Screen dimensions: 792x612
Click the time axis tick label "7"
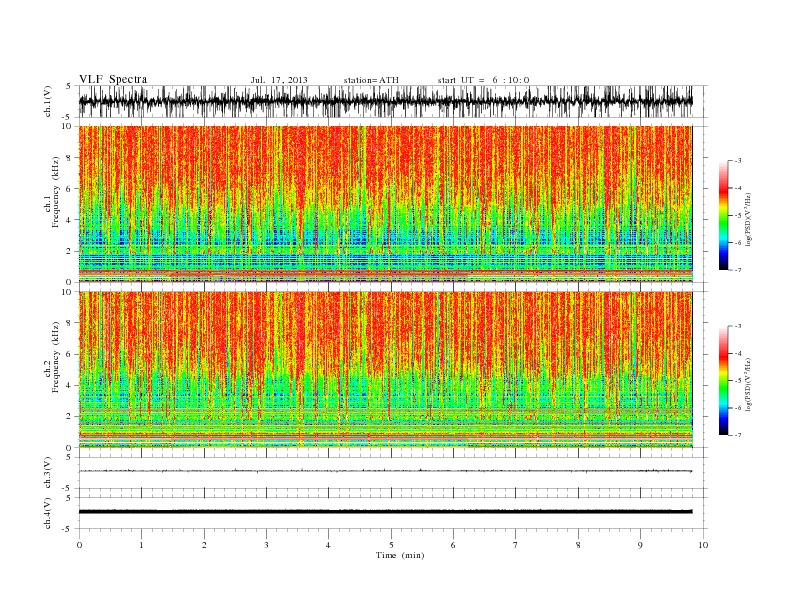tap(516, 545)
